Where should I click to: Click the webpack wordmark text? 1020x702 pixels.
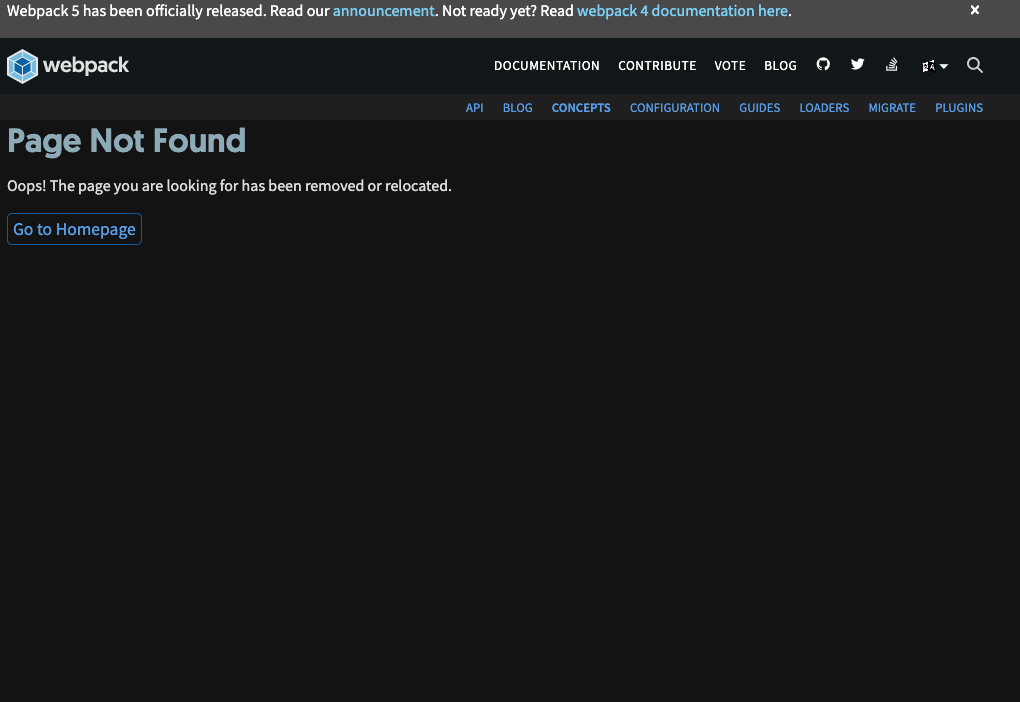point(86,66)
